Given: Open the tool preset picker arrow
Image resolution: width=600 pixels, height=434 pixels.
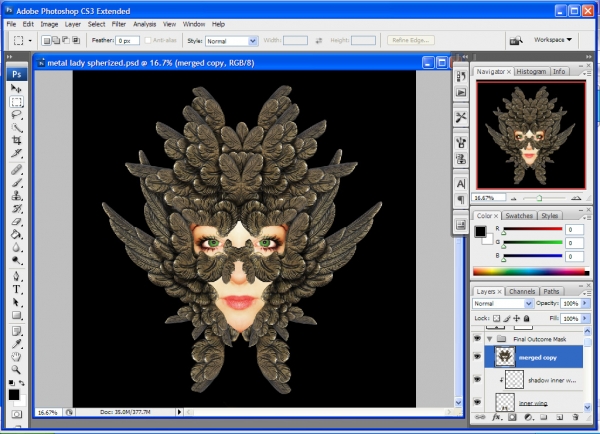Looking at the screenshot, I should [30, 41].
